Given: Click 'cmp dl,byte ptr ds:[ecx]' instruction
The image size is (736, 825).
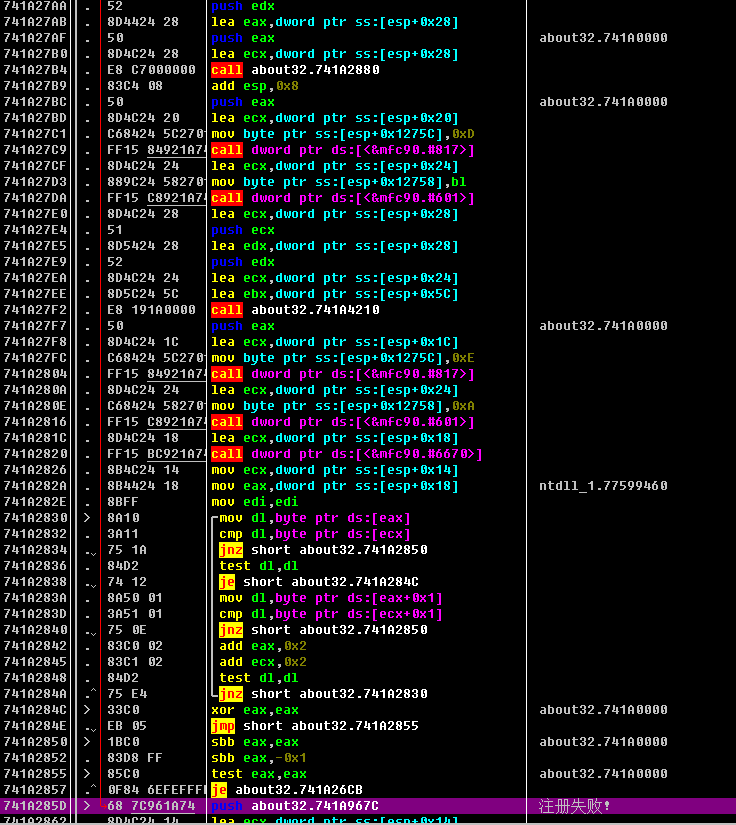Looking at the screenshot, I should coord(315,534).
